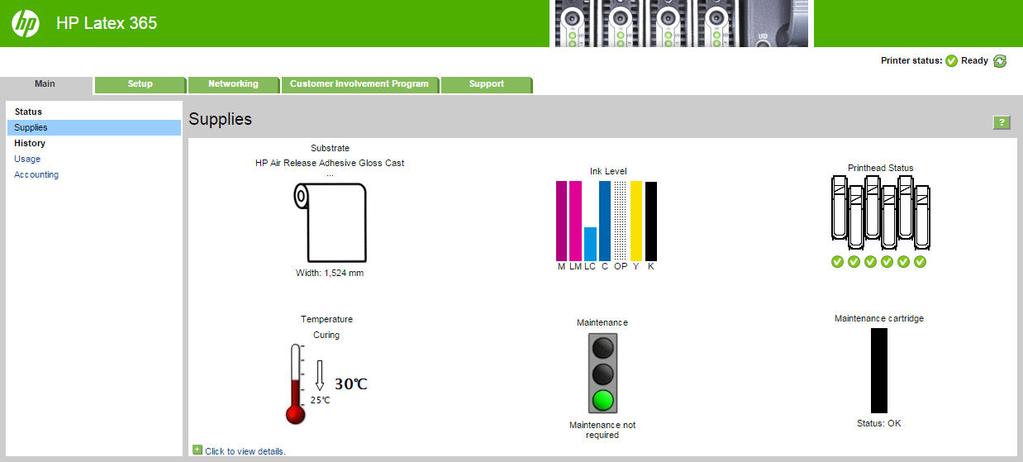Click the cyan C ink bar
1023x462 pixels.
605,221
